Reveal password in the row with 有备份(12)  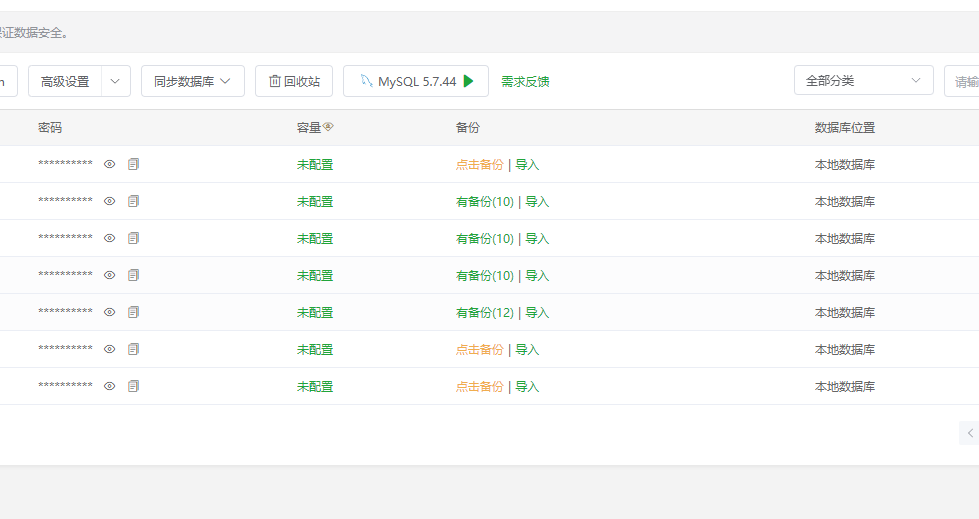point(109,312)
